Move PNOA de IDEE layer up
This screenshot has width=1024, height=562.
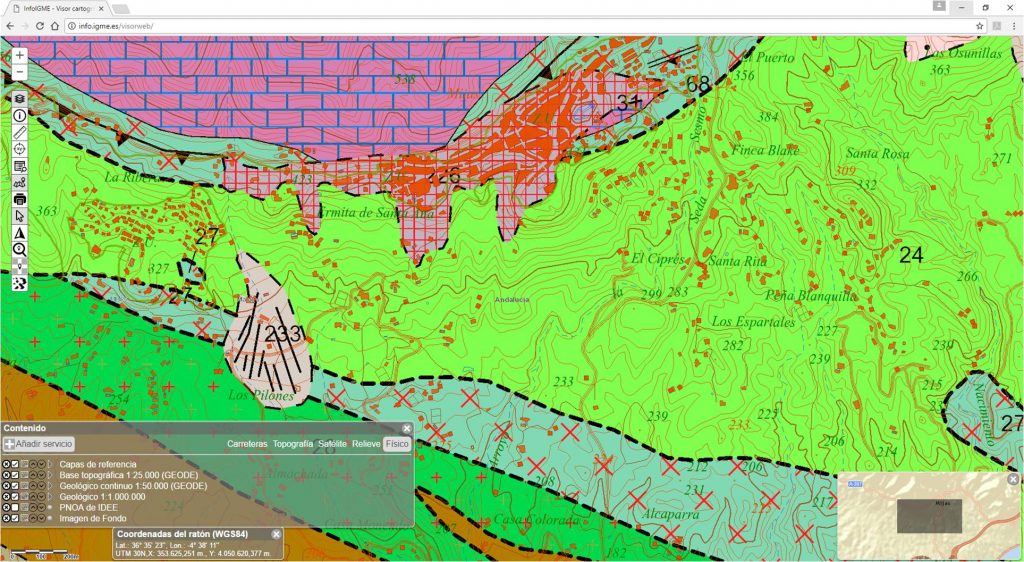[x=33, y=507]
